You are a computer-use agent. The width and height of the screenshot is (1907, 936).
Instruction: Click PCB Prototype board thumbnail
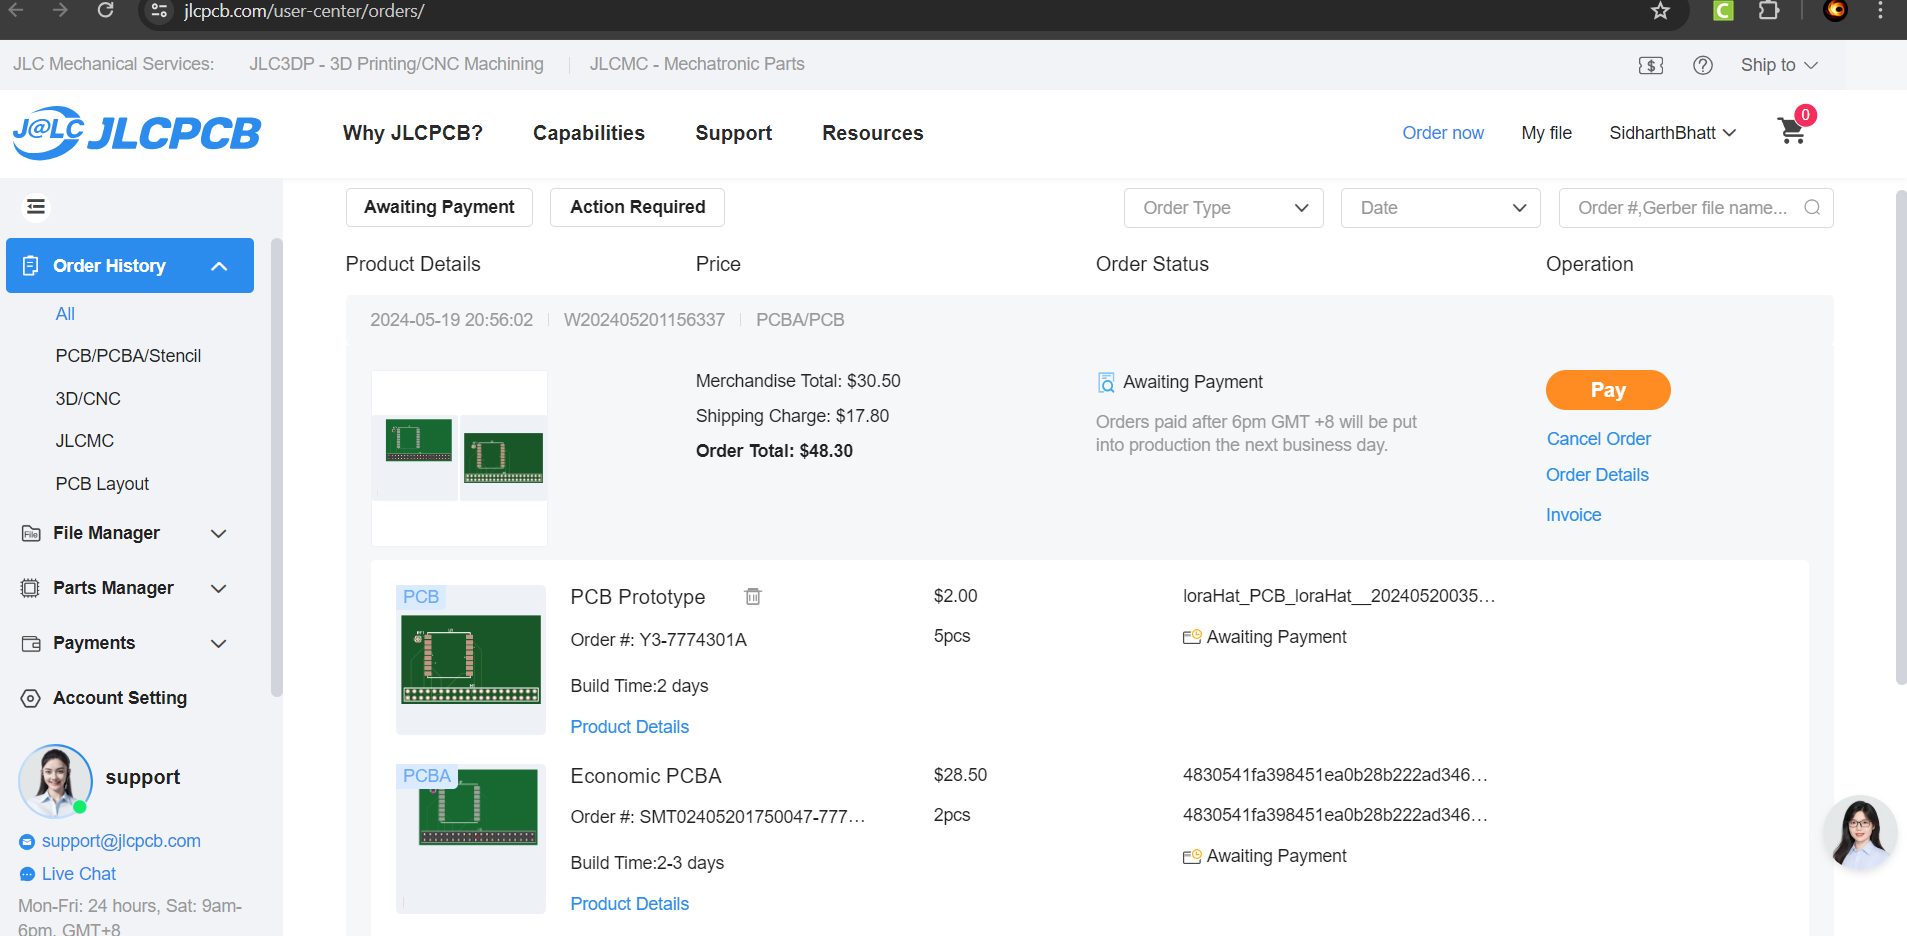point(471,659)
